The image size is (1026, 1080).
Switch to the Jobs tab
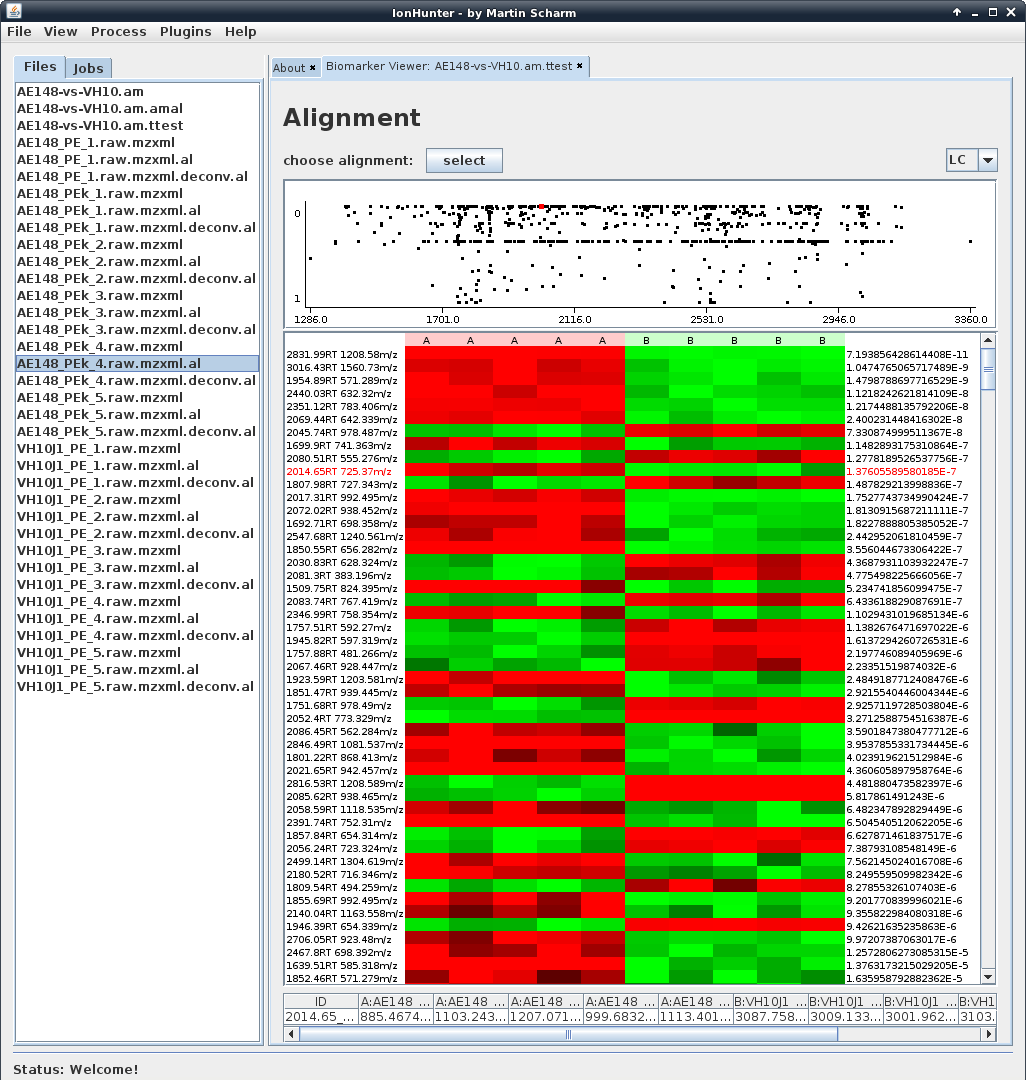[x=88, y=68]
